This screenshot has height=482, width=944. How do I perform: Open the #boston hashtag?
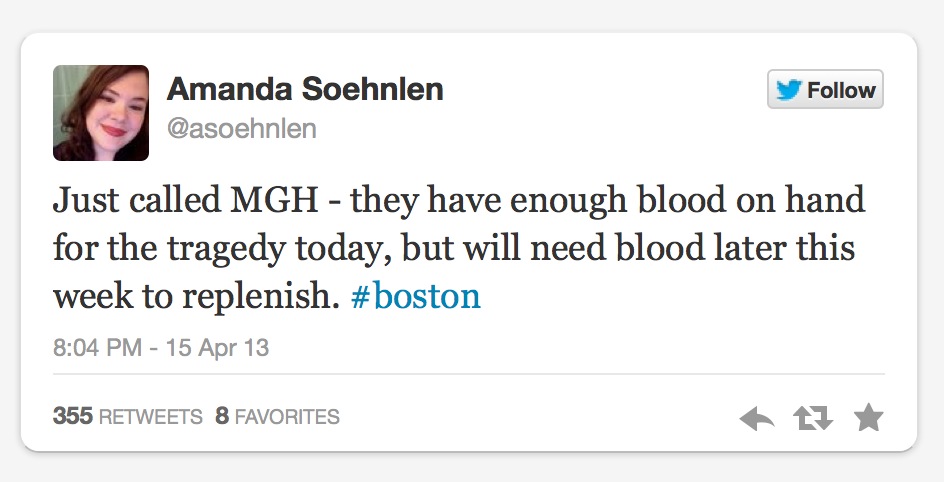[415, 296]
